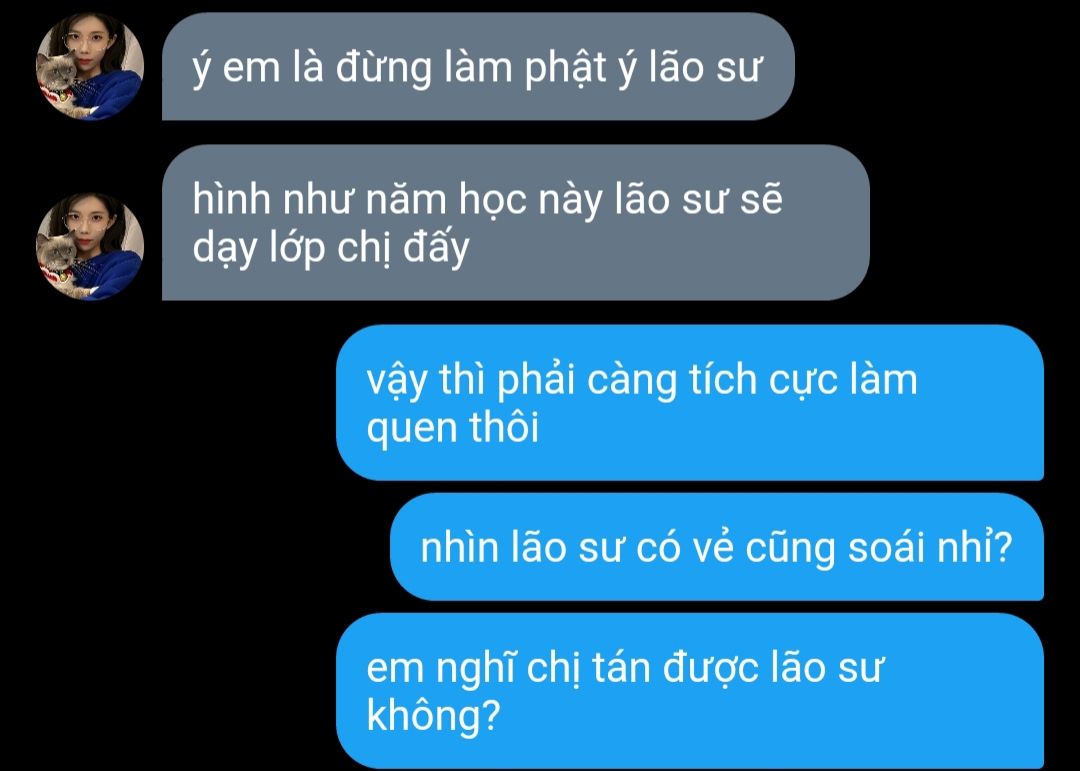The image size is (1080, 771).
Task: Tap the blue bubble 'em nghĩ chị tán được lão sư không?'
Action: pyautogui.click(x=690, y=690)
